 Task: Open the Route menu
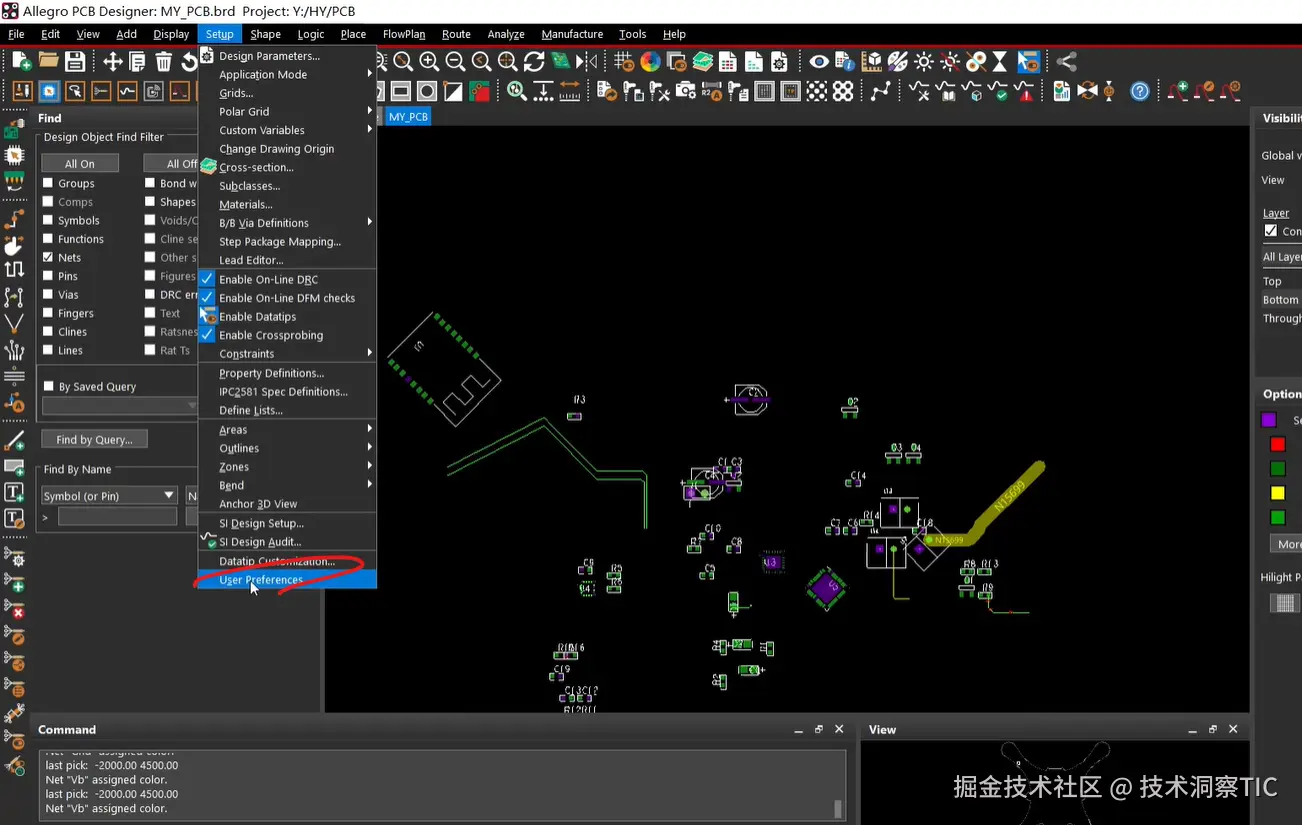(x=456, y=34)
